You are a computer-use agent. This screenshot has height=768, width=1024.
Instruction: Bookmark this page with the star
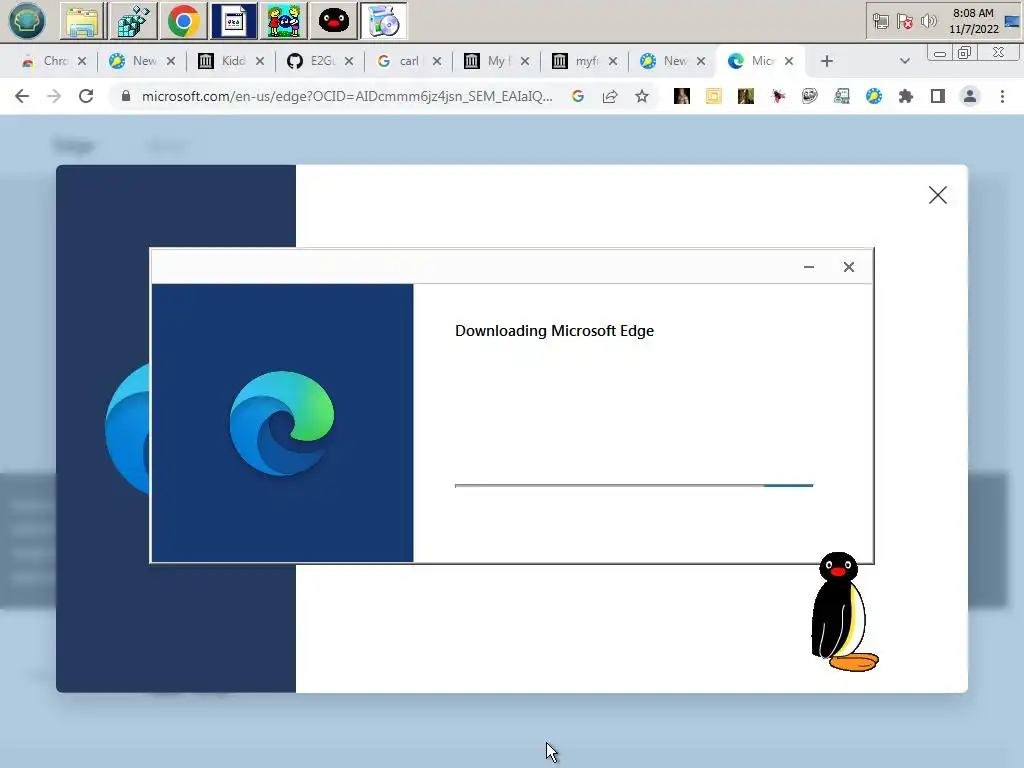pos(642,97)
